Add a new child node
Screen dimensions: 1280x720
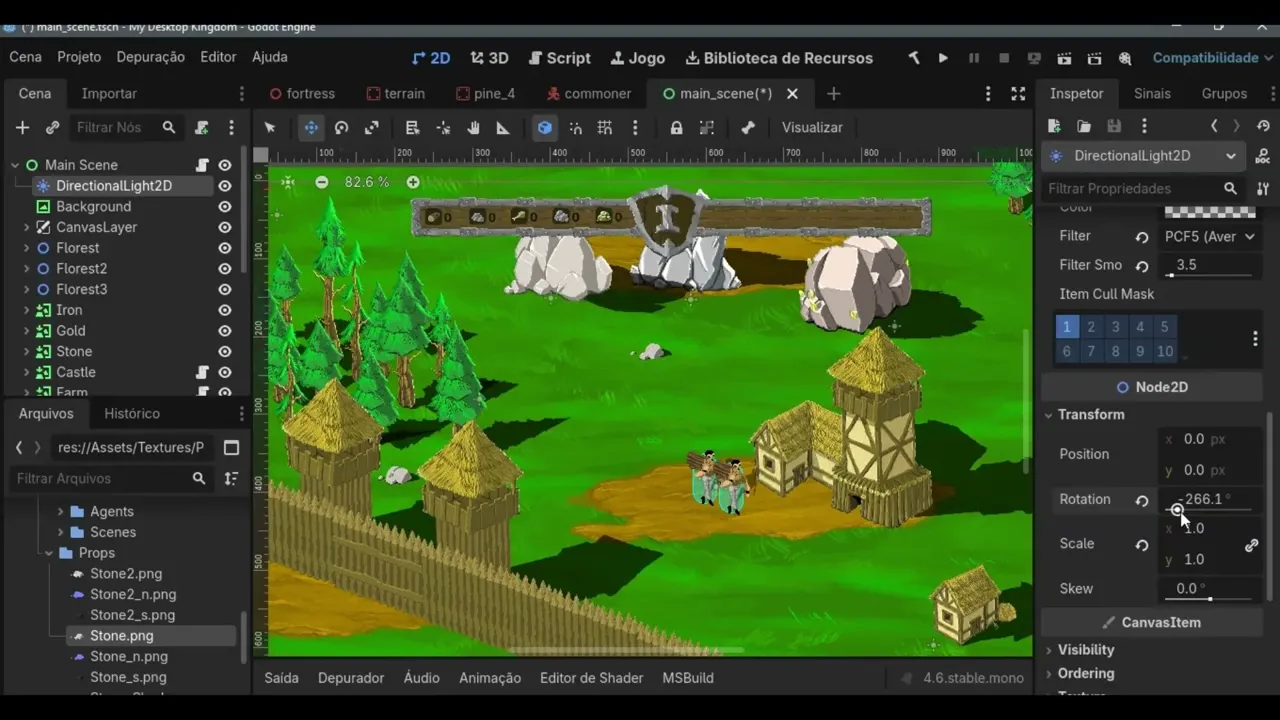(x=22, y=127)
